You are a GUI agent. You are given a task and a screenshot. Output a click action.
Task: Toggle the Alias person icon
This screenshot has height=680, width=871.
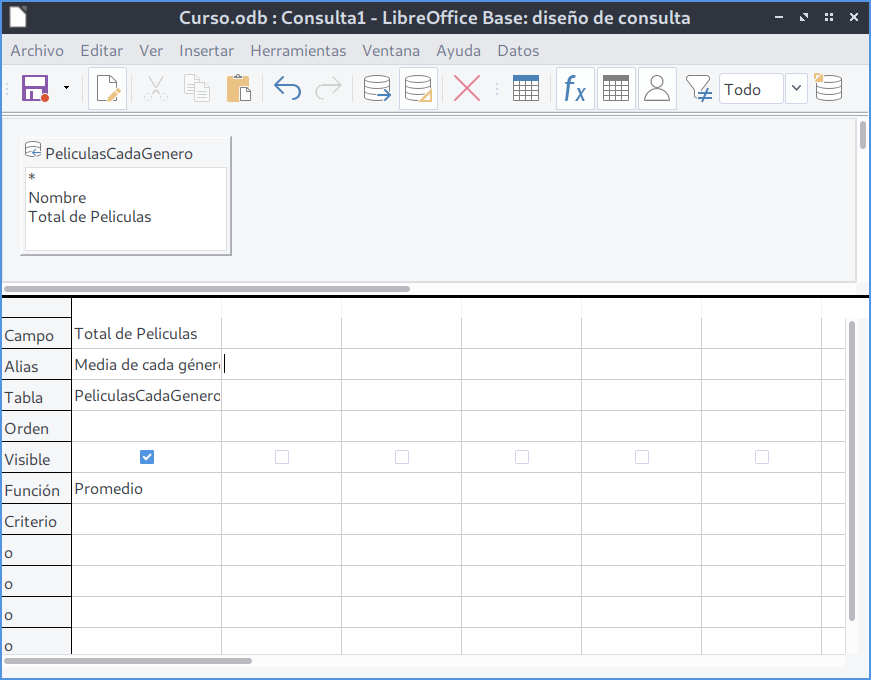pyautogui.click(x=657, y=88)
